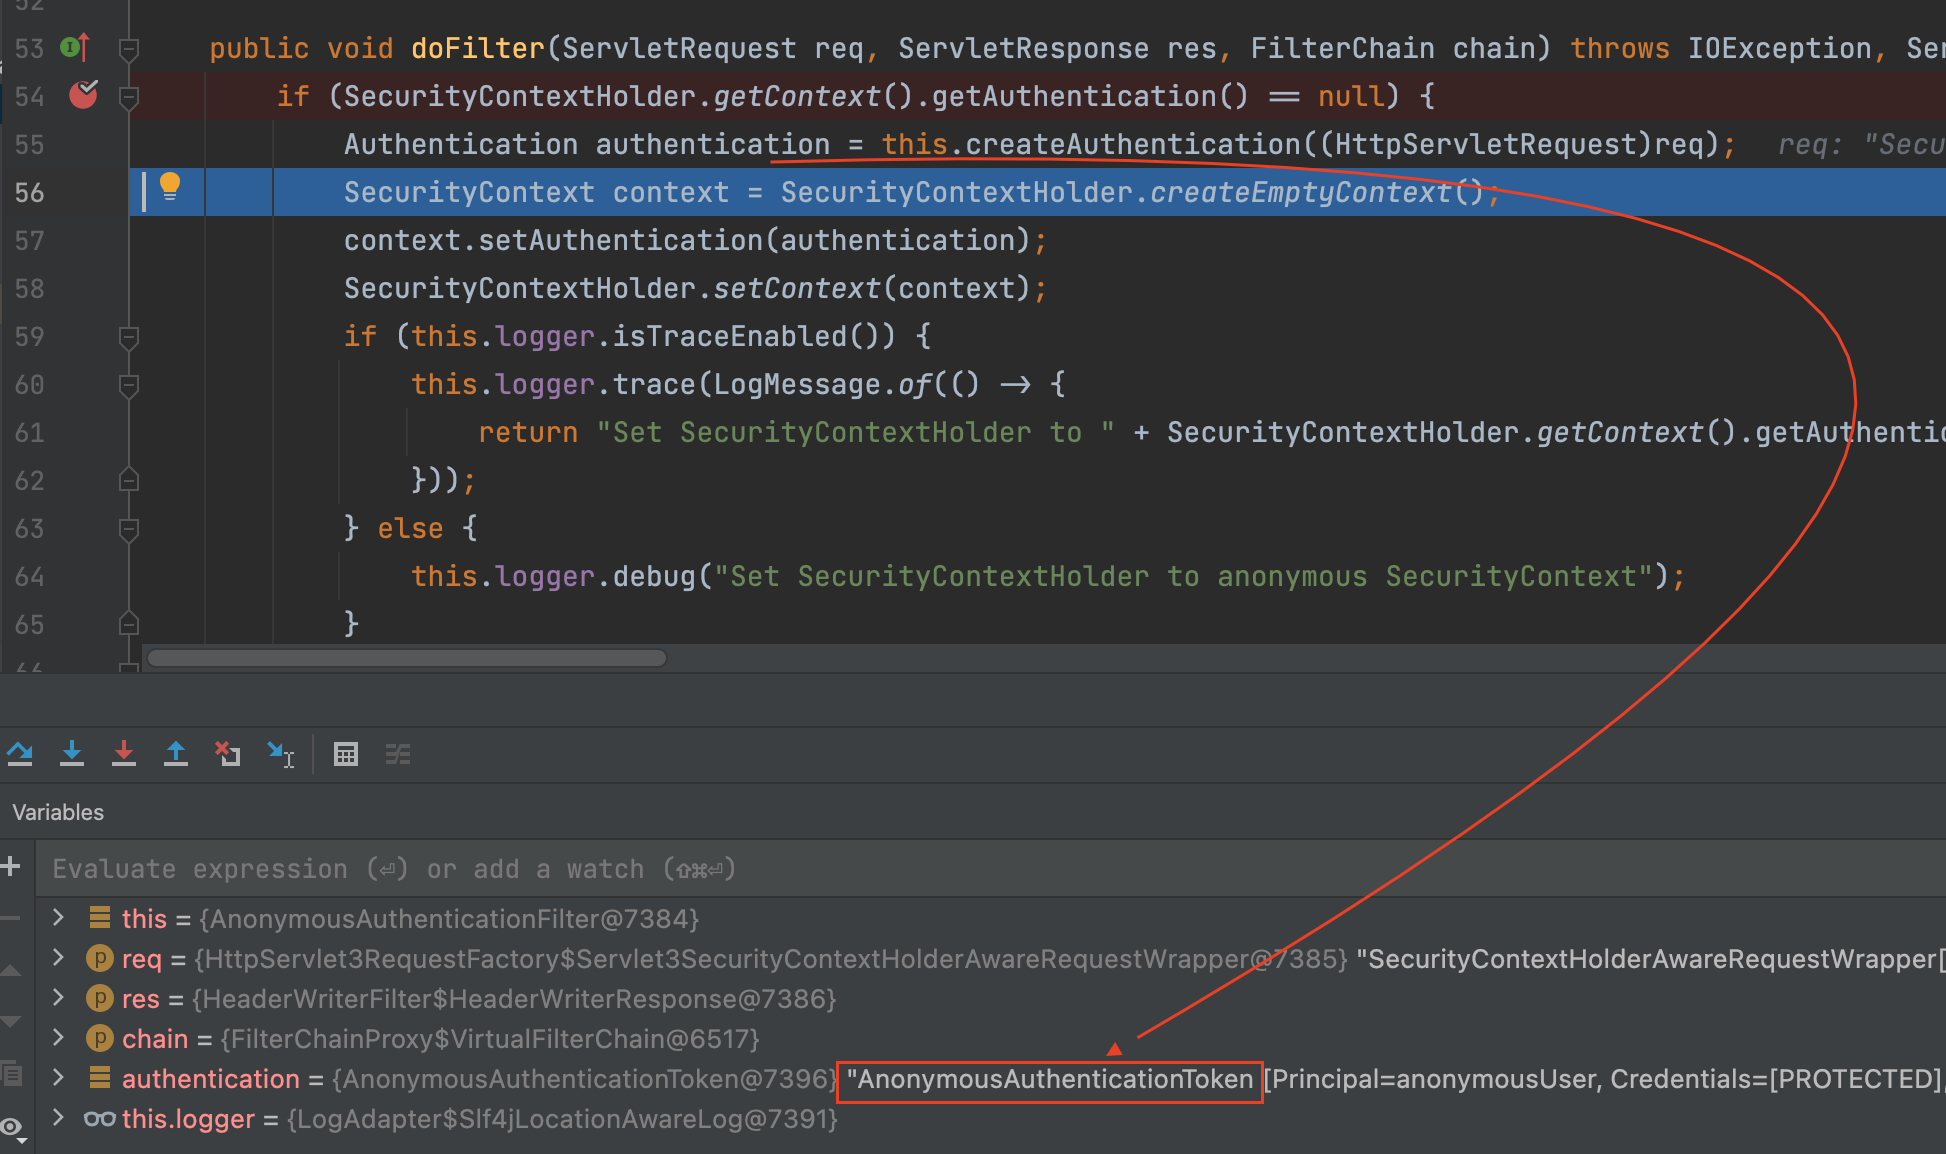Click the intention light bulb on line 56
This screenshot has width=1946, height=1154.
(170, 186)
